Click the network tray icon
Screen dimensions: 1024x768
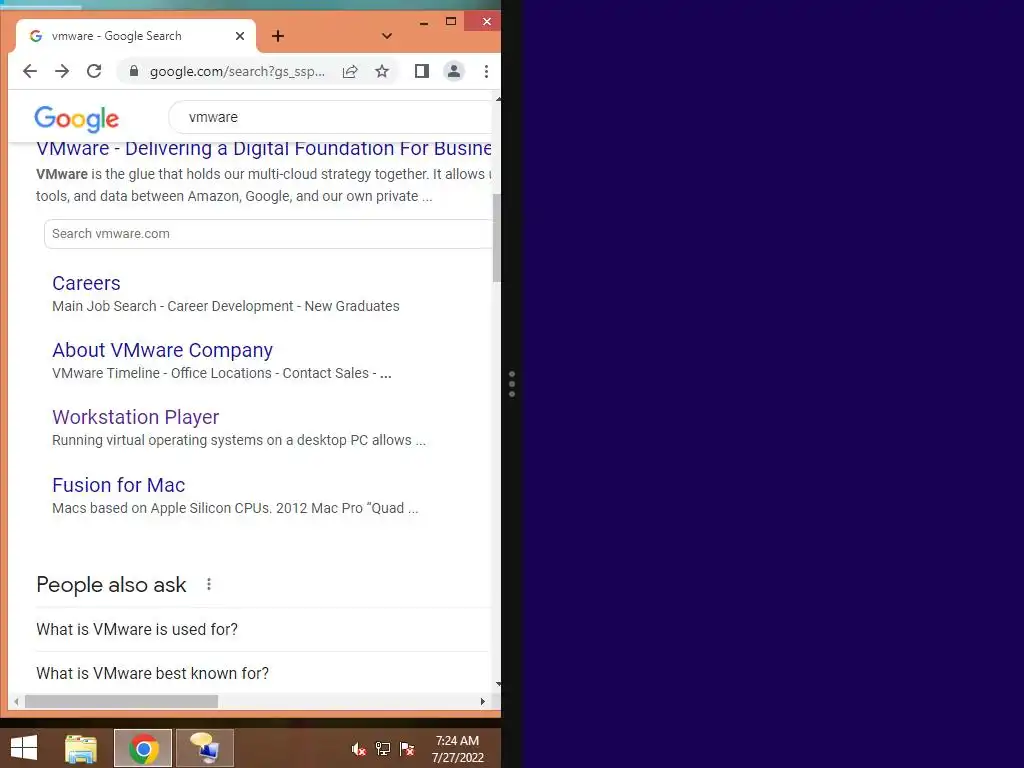(x=383, y=749)
